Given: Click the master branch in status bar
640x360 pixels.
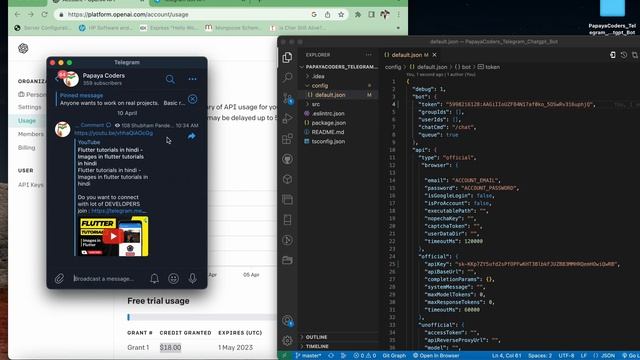Looking at the screenshot, I should pyautogui.click(x=308, y=356).
